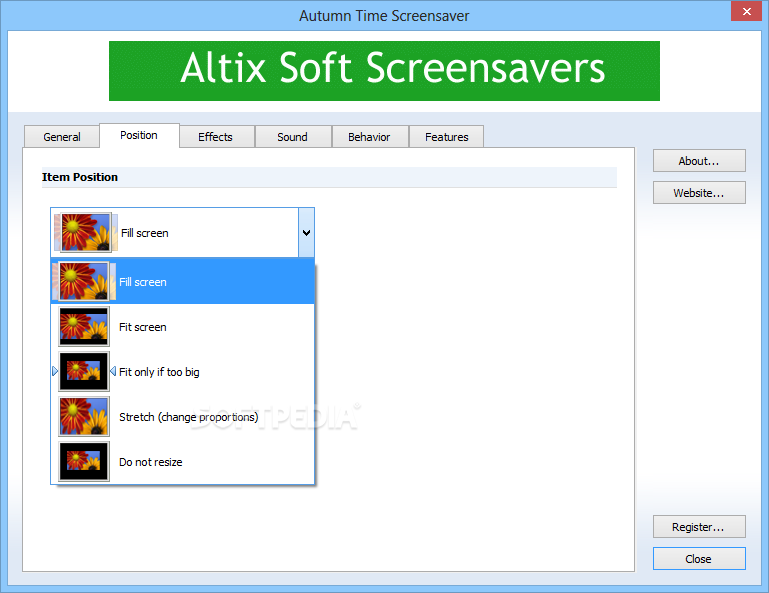Viewport: 769px width, 593px height.
Task: Choose the highlighted Fill screen list option
Action: [x=182, y=282]
